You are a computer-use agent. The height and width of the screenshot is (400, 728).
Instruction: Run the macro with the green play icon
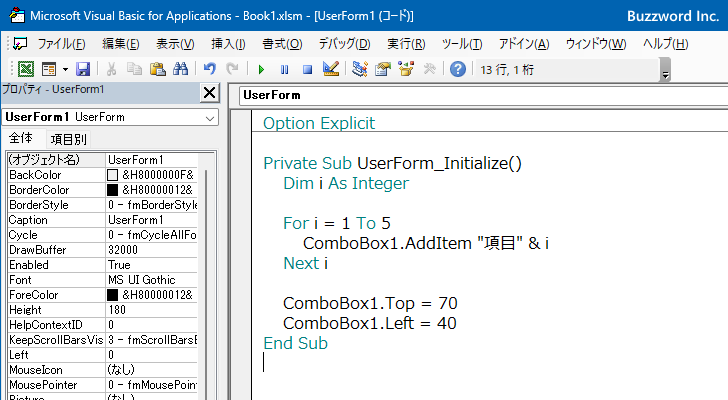(x=261, y=70)
